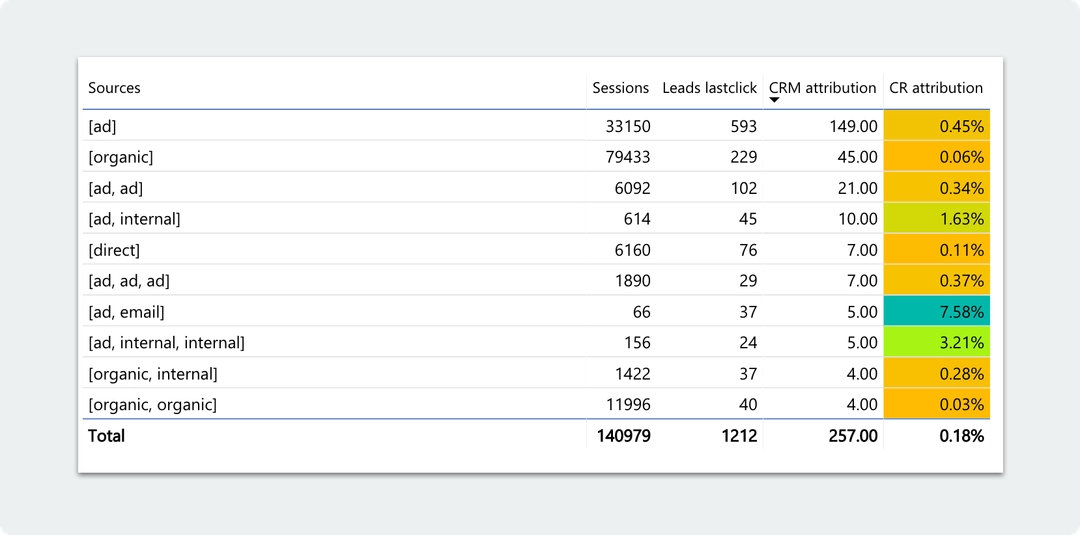Click the 66 sessions value
Screen dimensions: 1080x535
click(641, 312)
